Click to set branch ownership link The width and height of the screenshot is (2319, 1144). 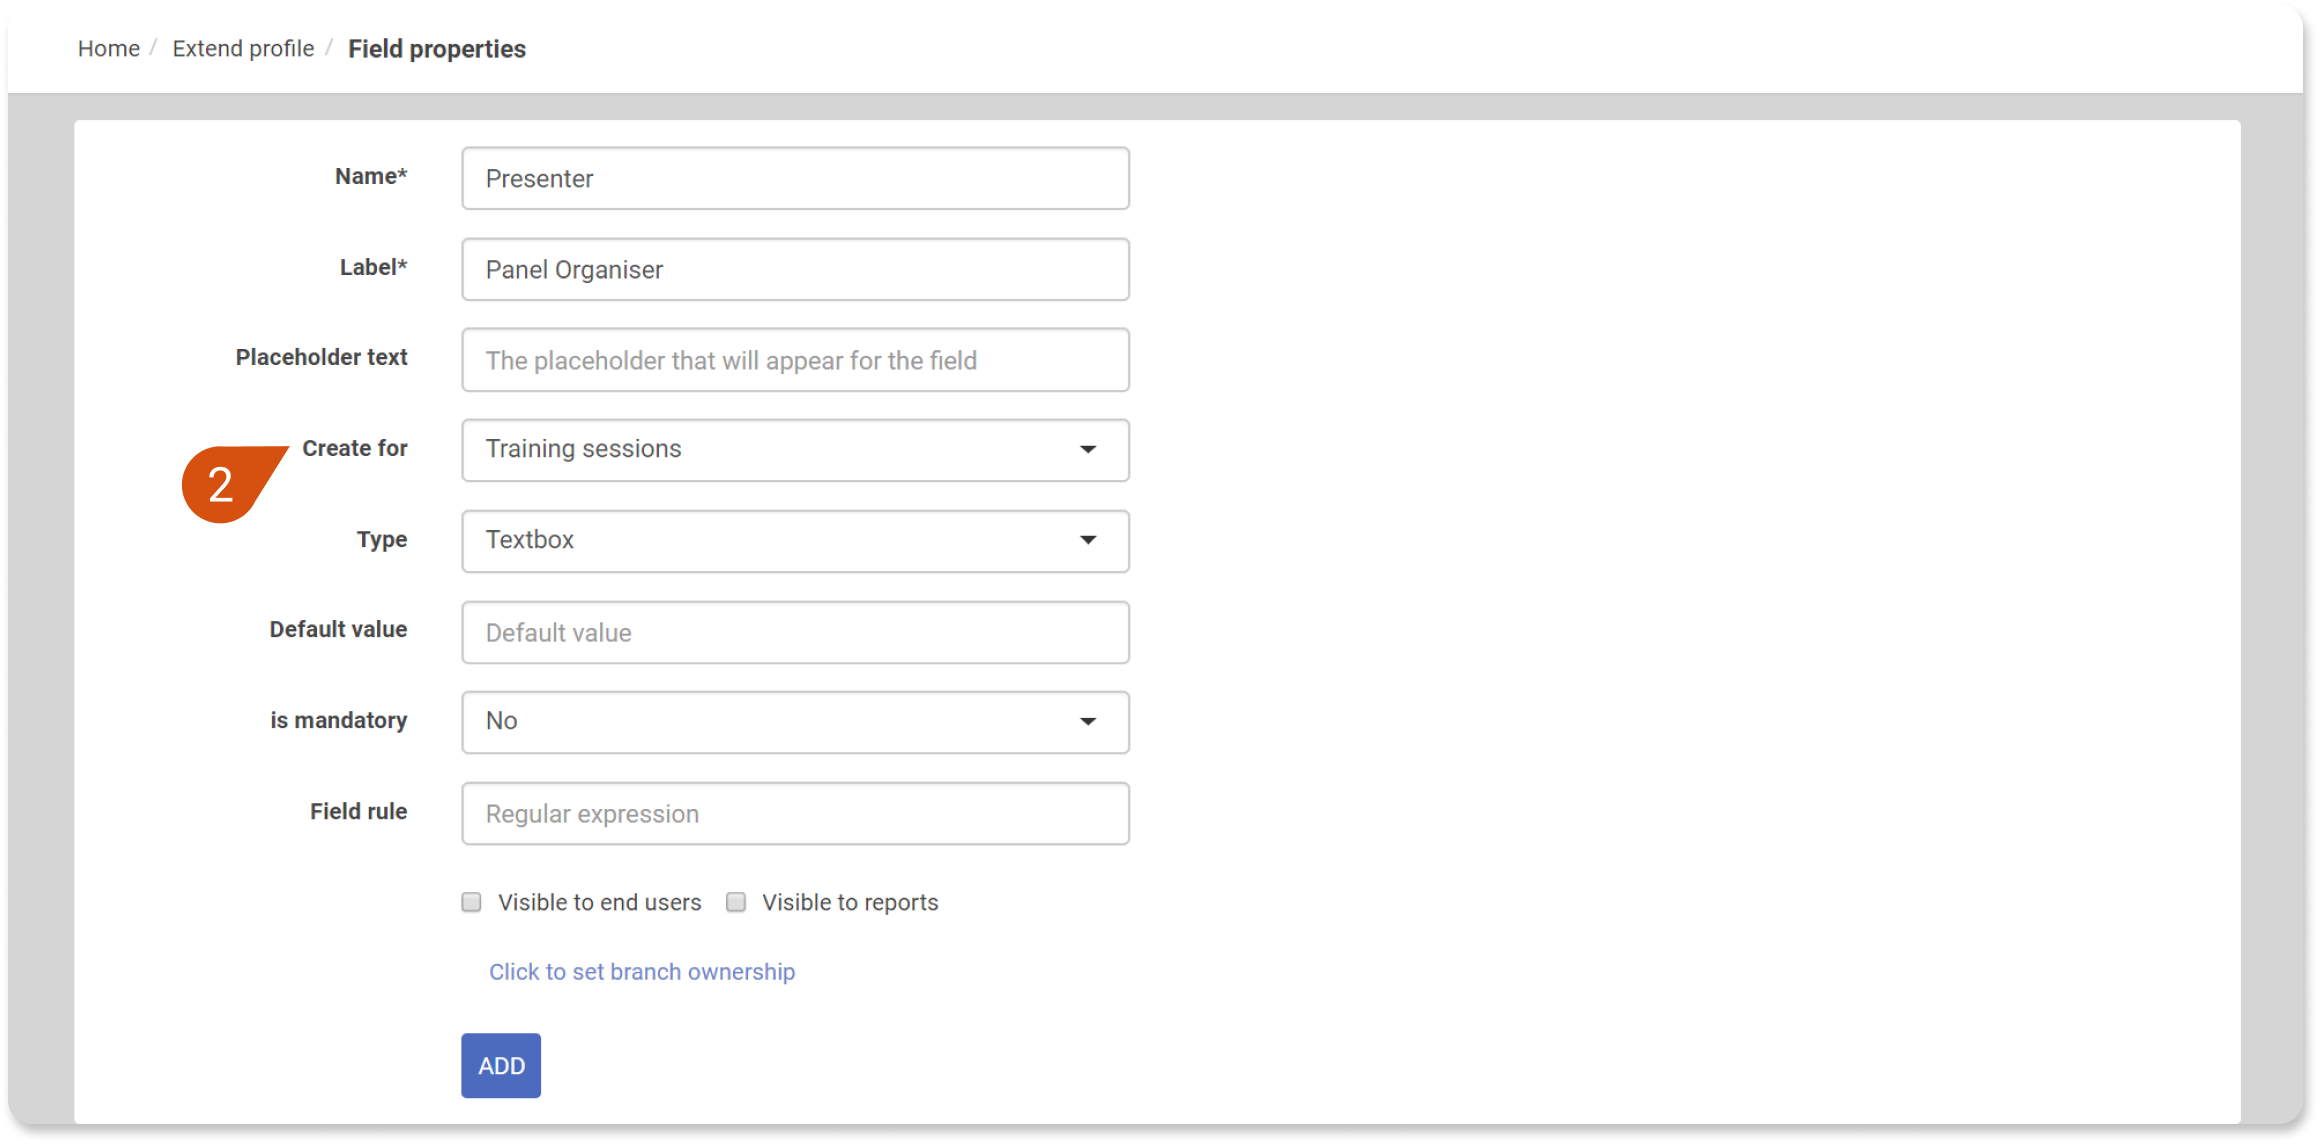tap(642, 972)
